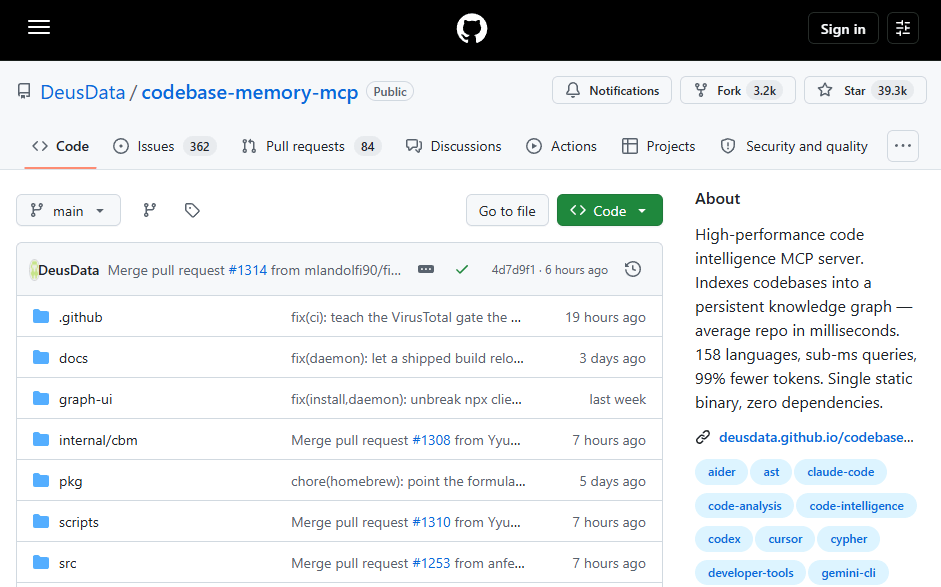Open the hamburger navigation menu

39,28
